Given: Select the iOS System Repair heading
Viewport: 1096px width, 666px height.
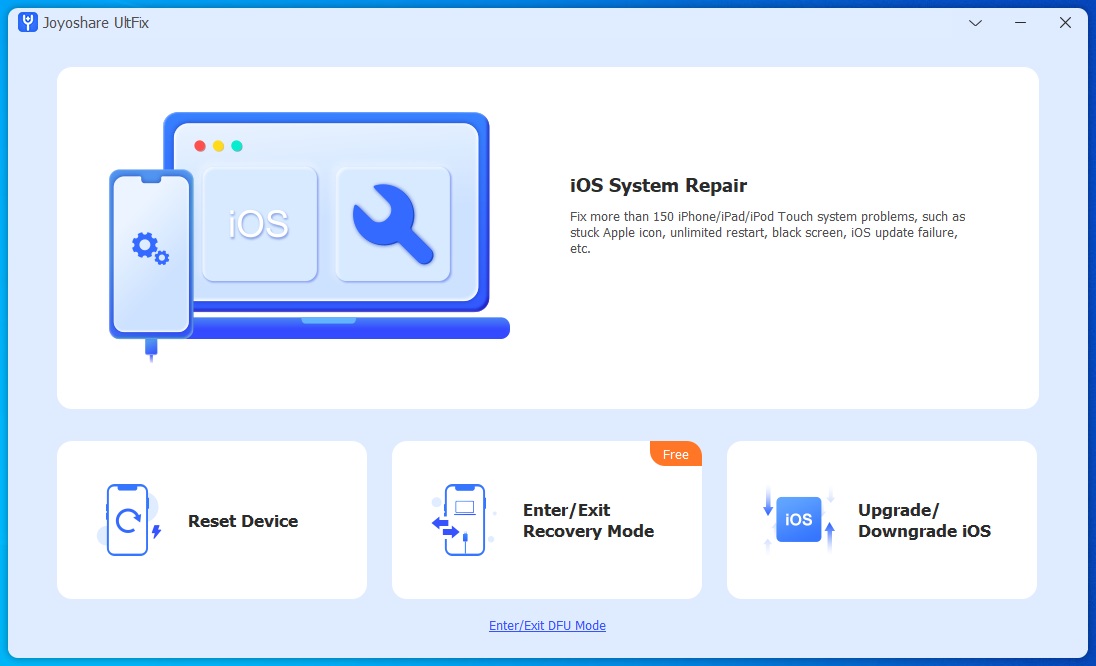Looking at the screenshot, I should [658, 185].
